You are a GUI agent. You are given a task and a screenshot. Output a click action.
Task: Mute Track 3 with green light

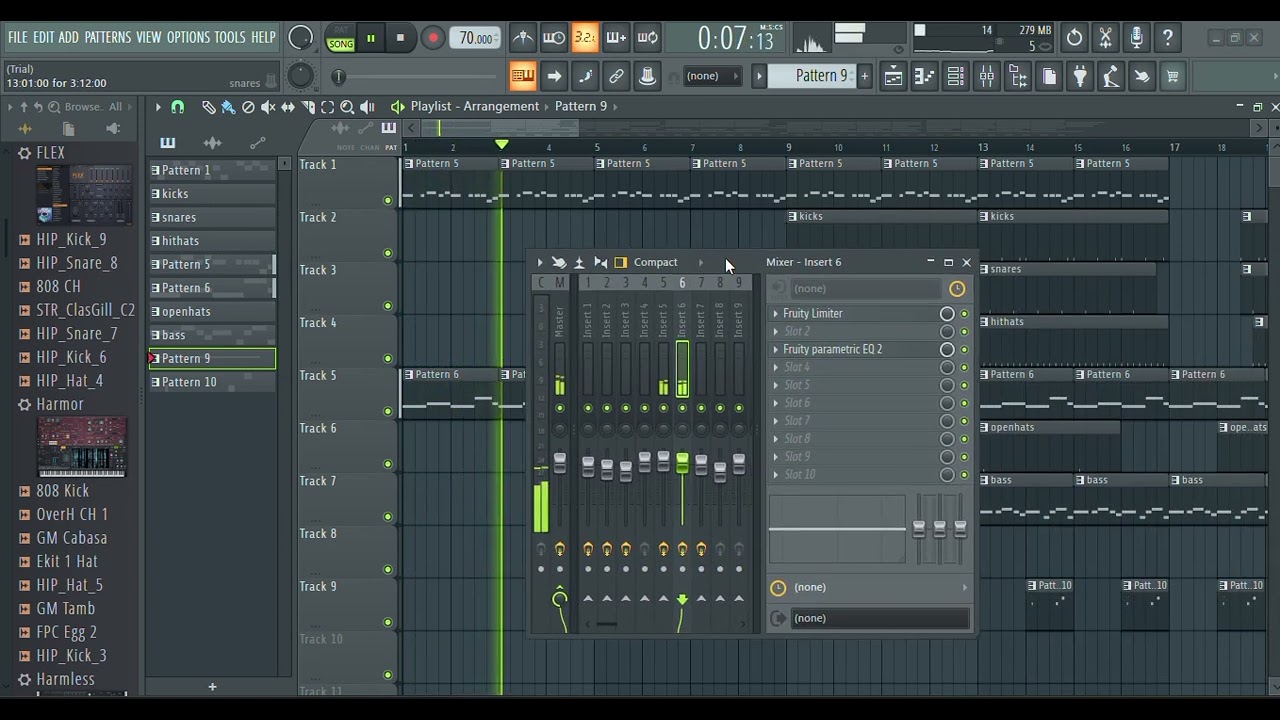[x=388, y=306]
